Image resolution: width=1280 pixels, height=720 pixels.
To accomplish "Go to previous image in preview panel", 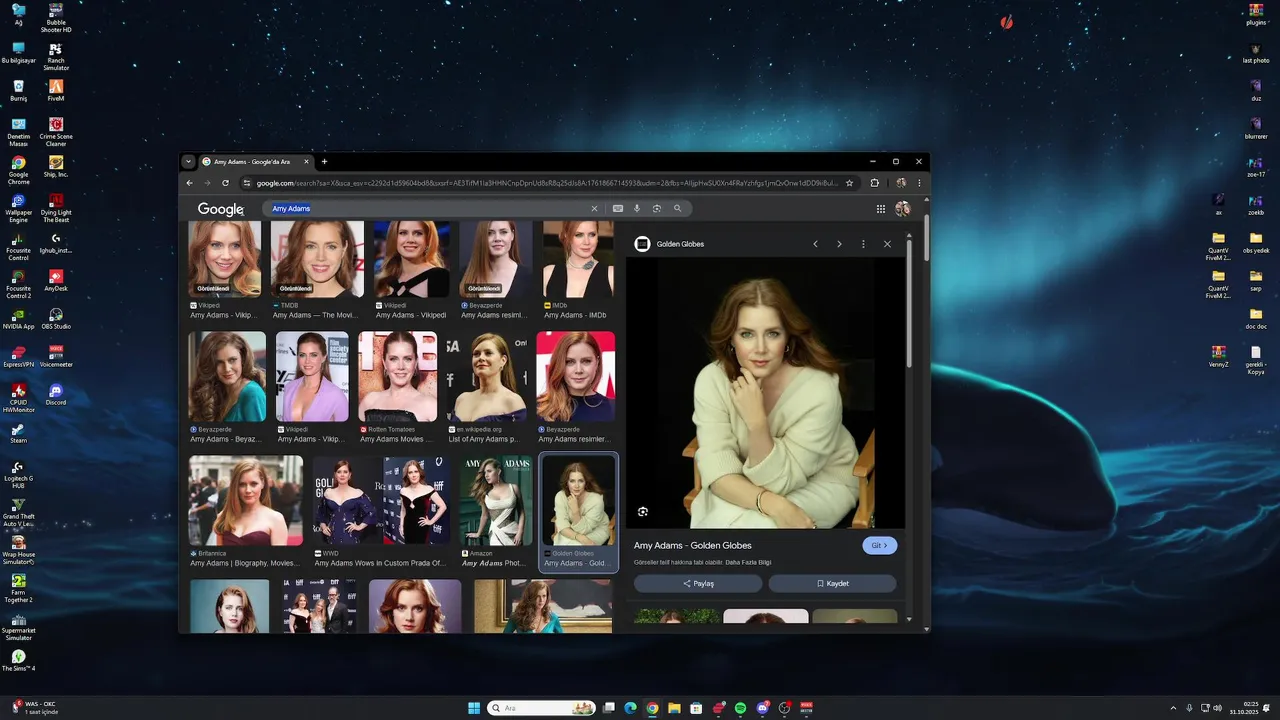I will click(x=816, y=244).
